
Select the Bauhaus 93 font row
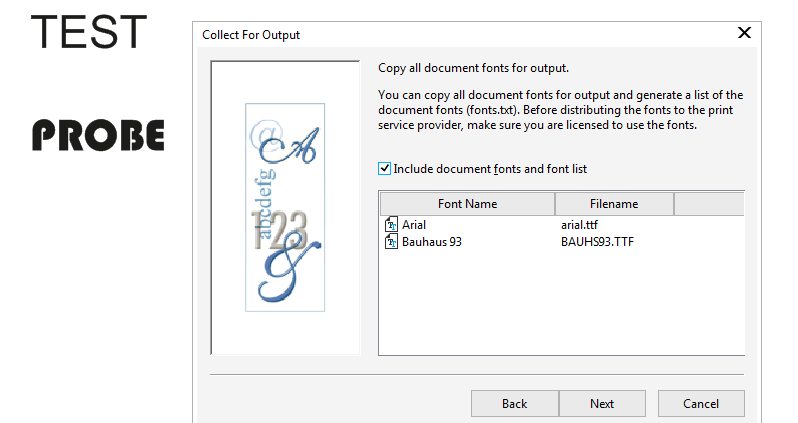tap(431, 242)
